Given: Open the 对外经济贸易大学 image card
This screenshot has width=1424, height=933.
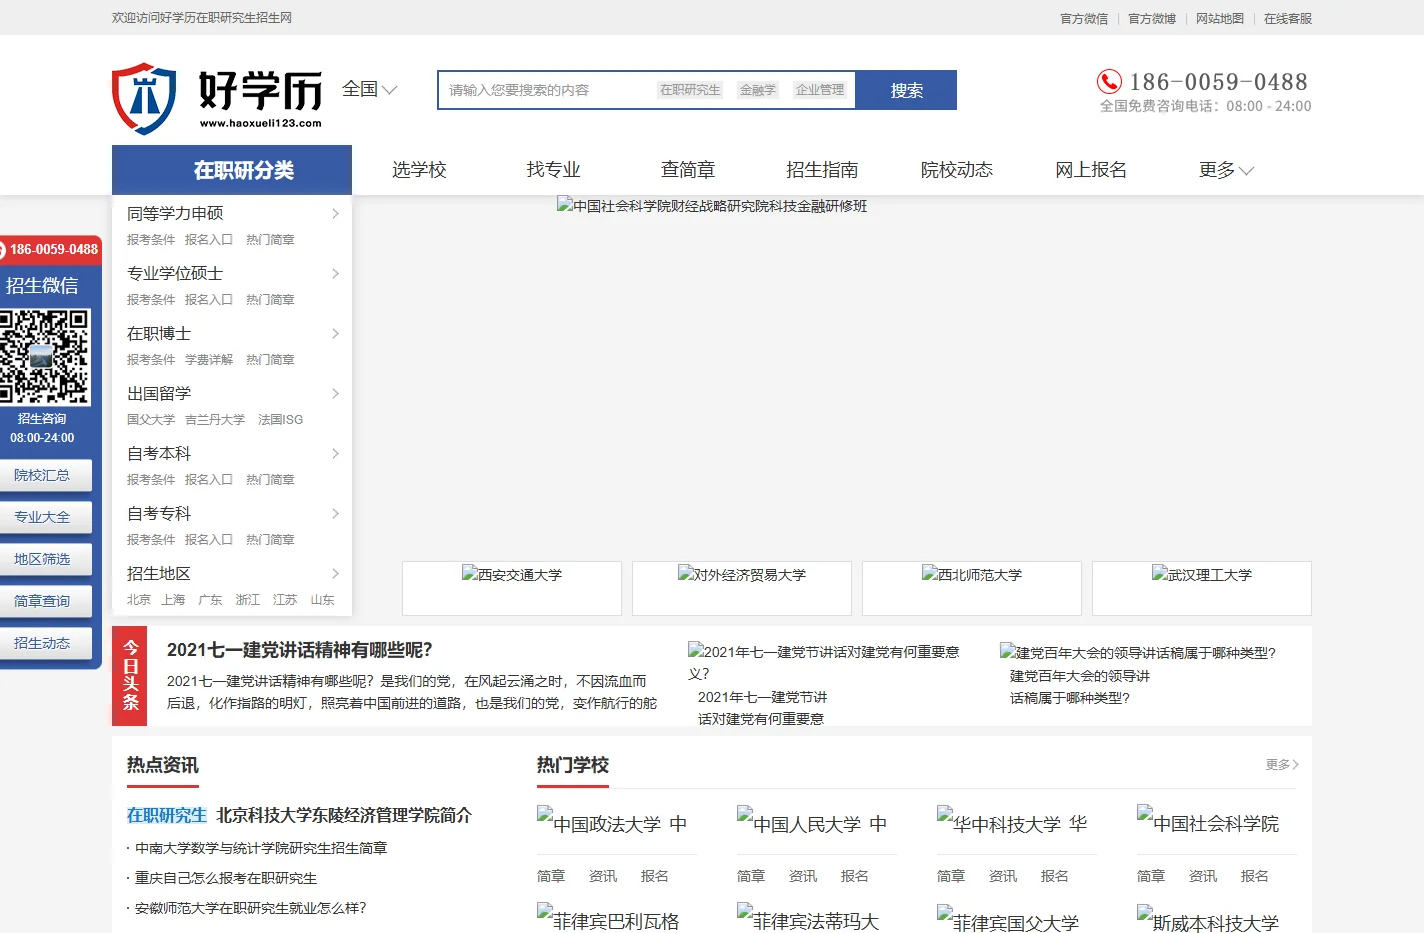Looking at the screenshot, I should 742,588.
